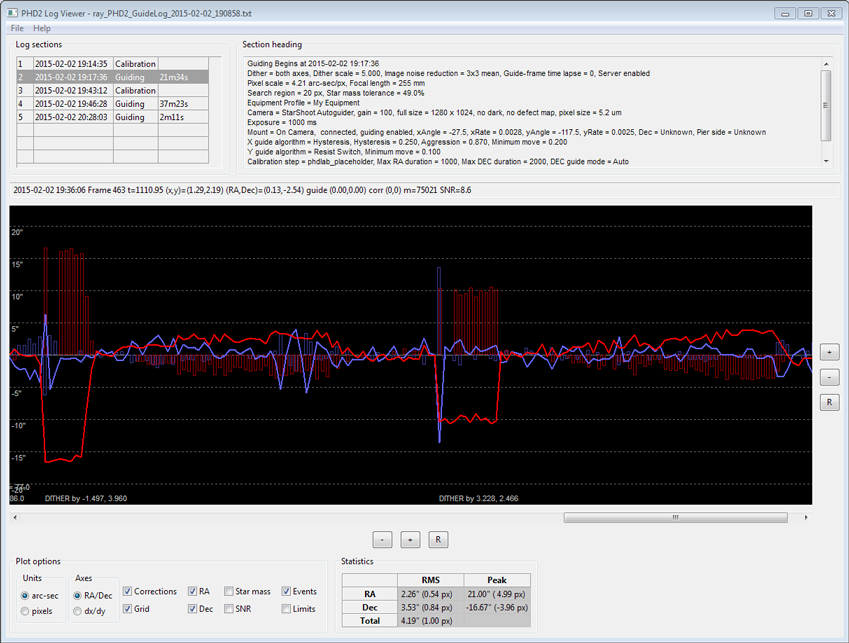Select the Guiding session lasting 37m23s
This screenshot has width=849, height=643.
pyautogui.click(x=100, y=103)
